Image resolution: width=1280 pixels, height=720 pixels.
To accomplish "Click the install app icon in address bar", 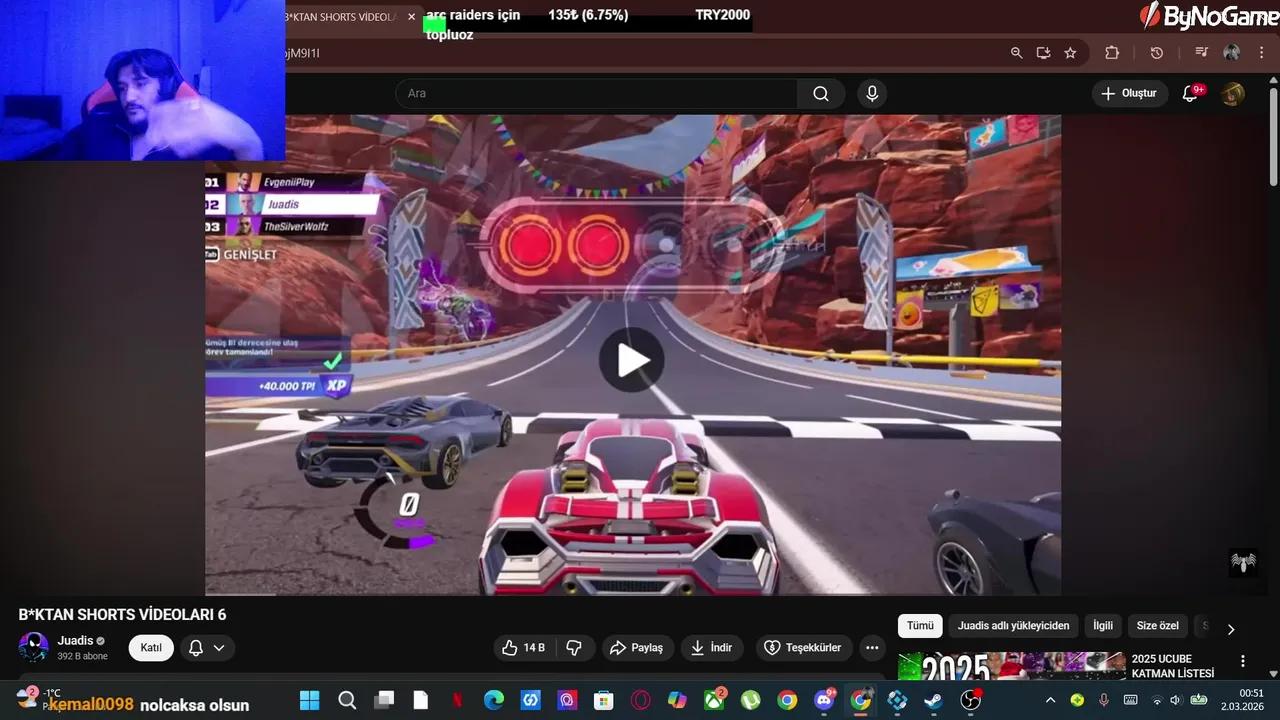I will click(1043, 53).
